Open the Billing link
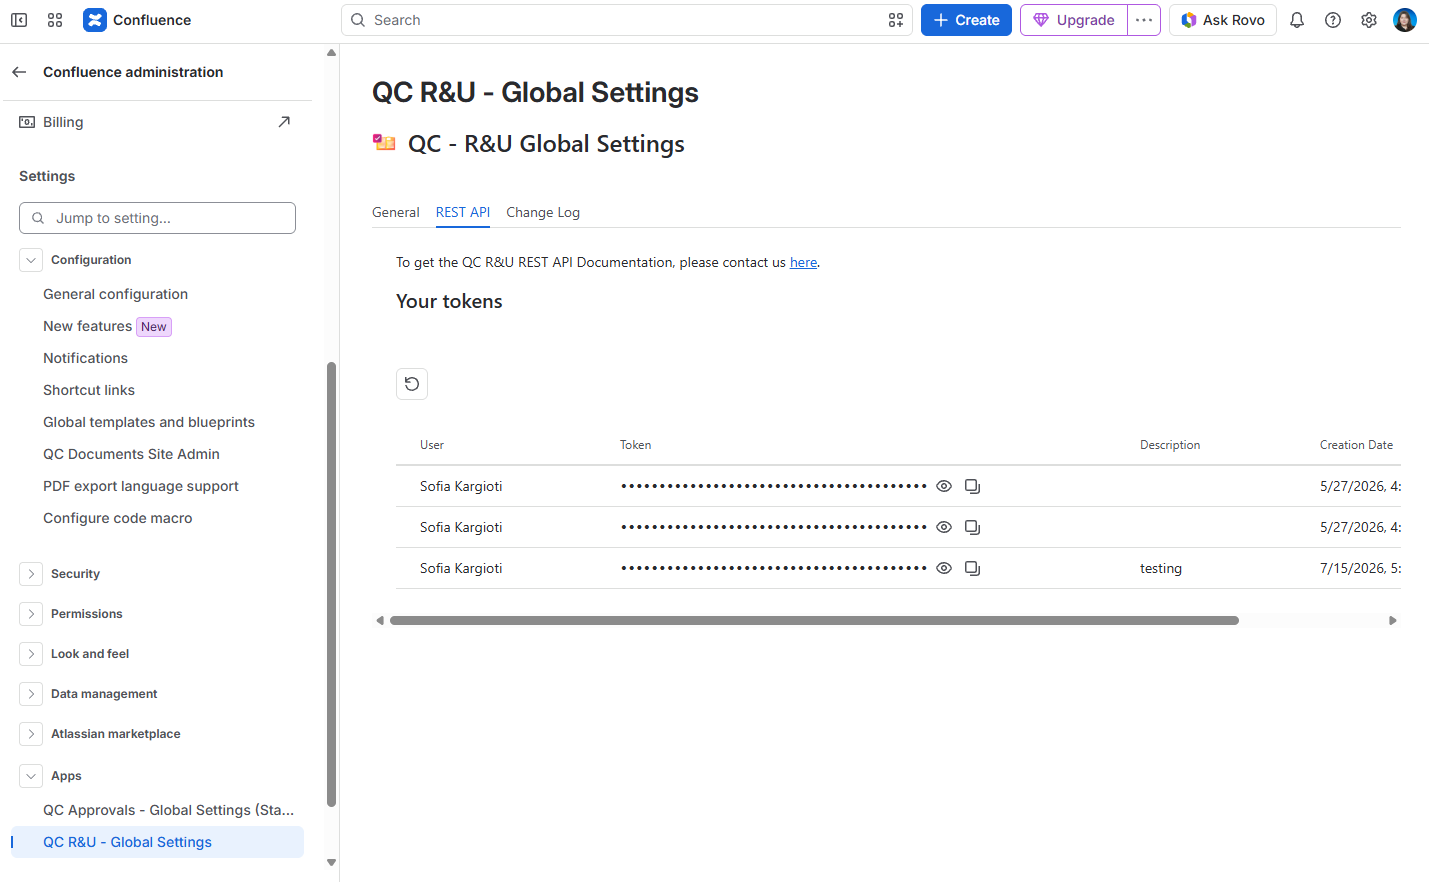The width and height of the screenshot is (1429, 882). click(63, 122)
